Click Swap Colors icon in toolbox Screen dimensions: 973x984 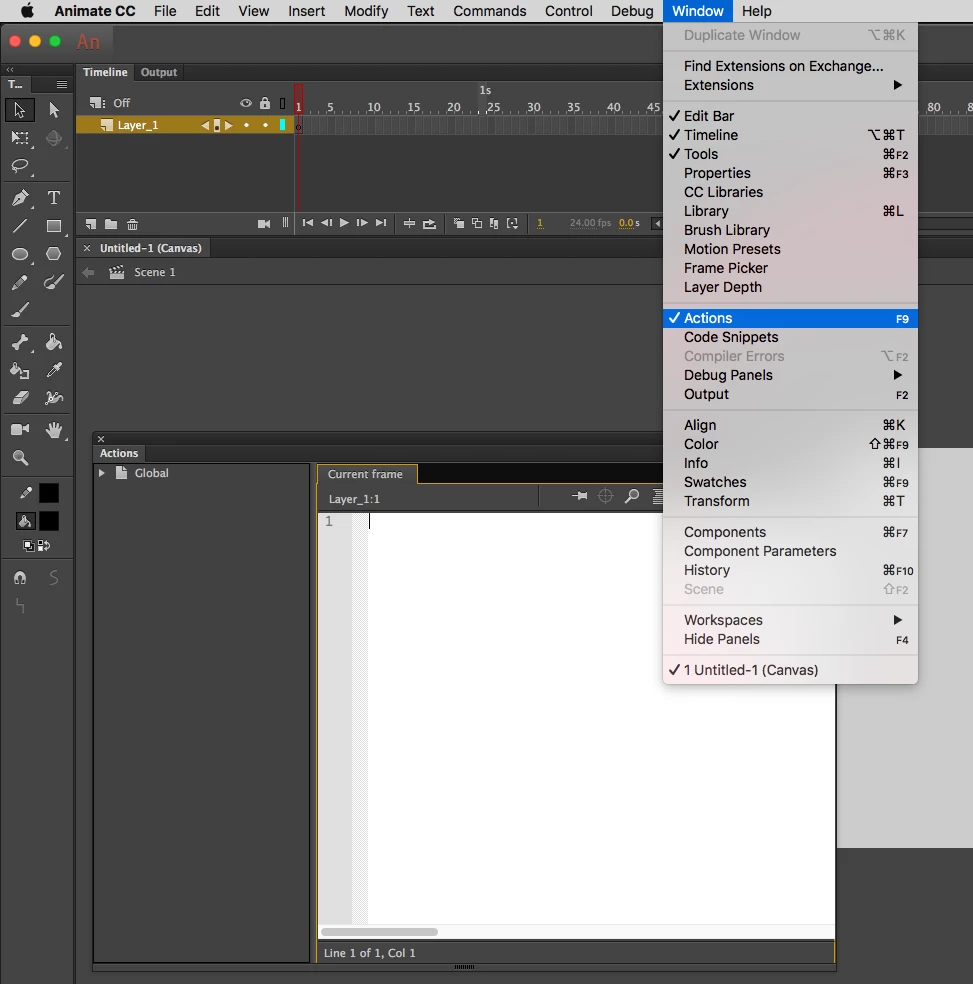pos(44,546)
